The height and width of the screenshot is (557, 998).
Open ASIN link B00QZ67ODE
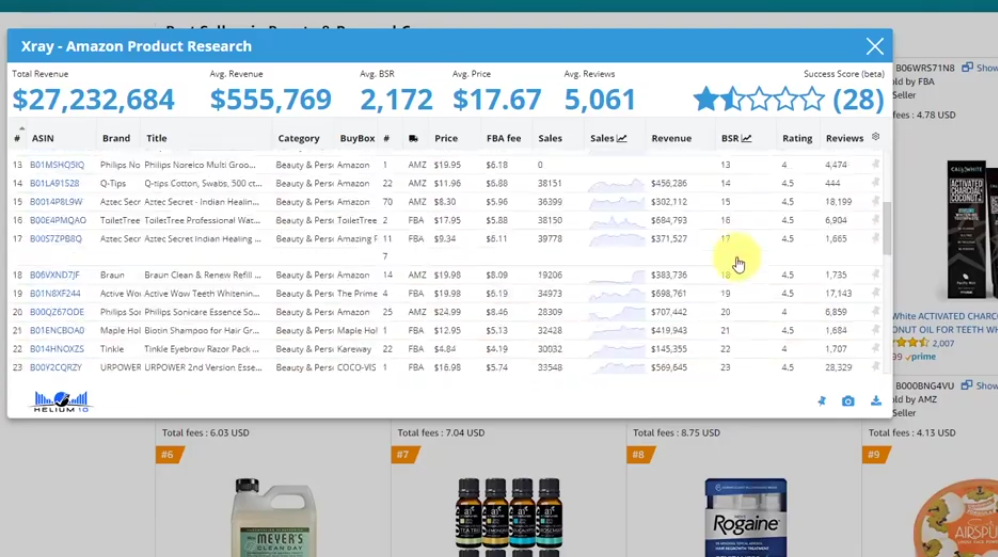[x=57, y=311]
